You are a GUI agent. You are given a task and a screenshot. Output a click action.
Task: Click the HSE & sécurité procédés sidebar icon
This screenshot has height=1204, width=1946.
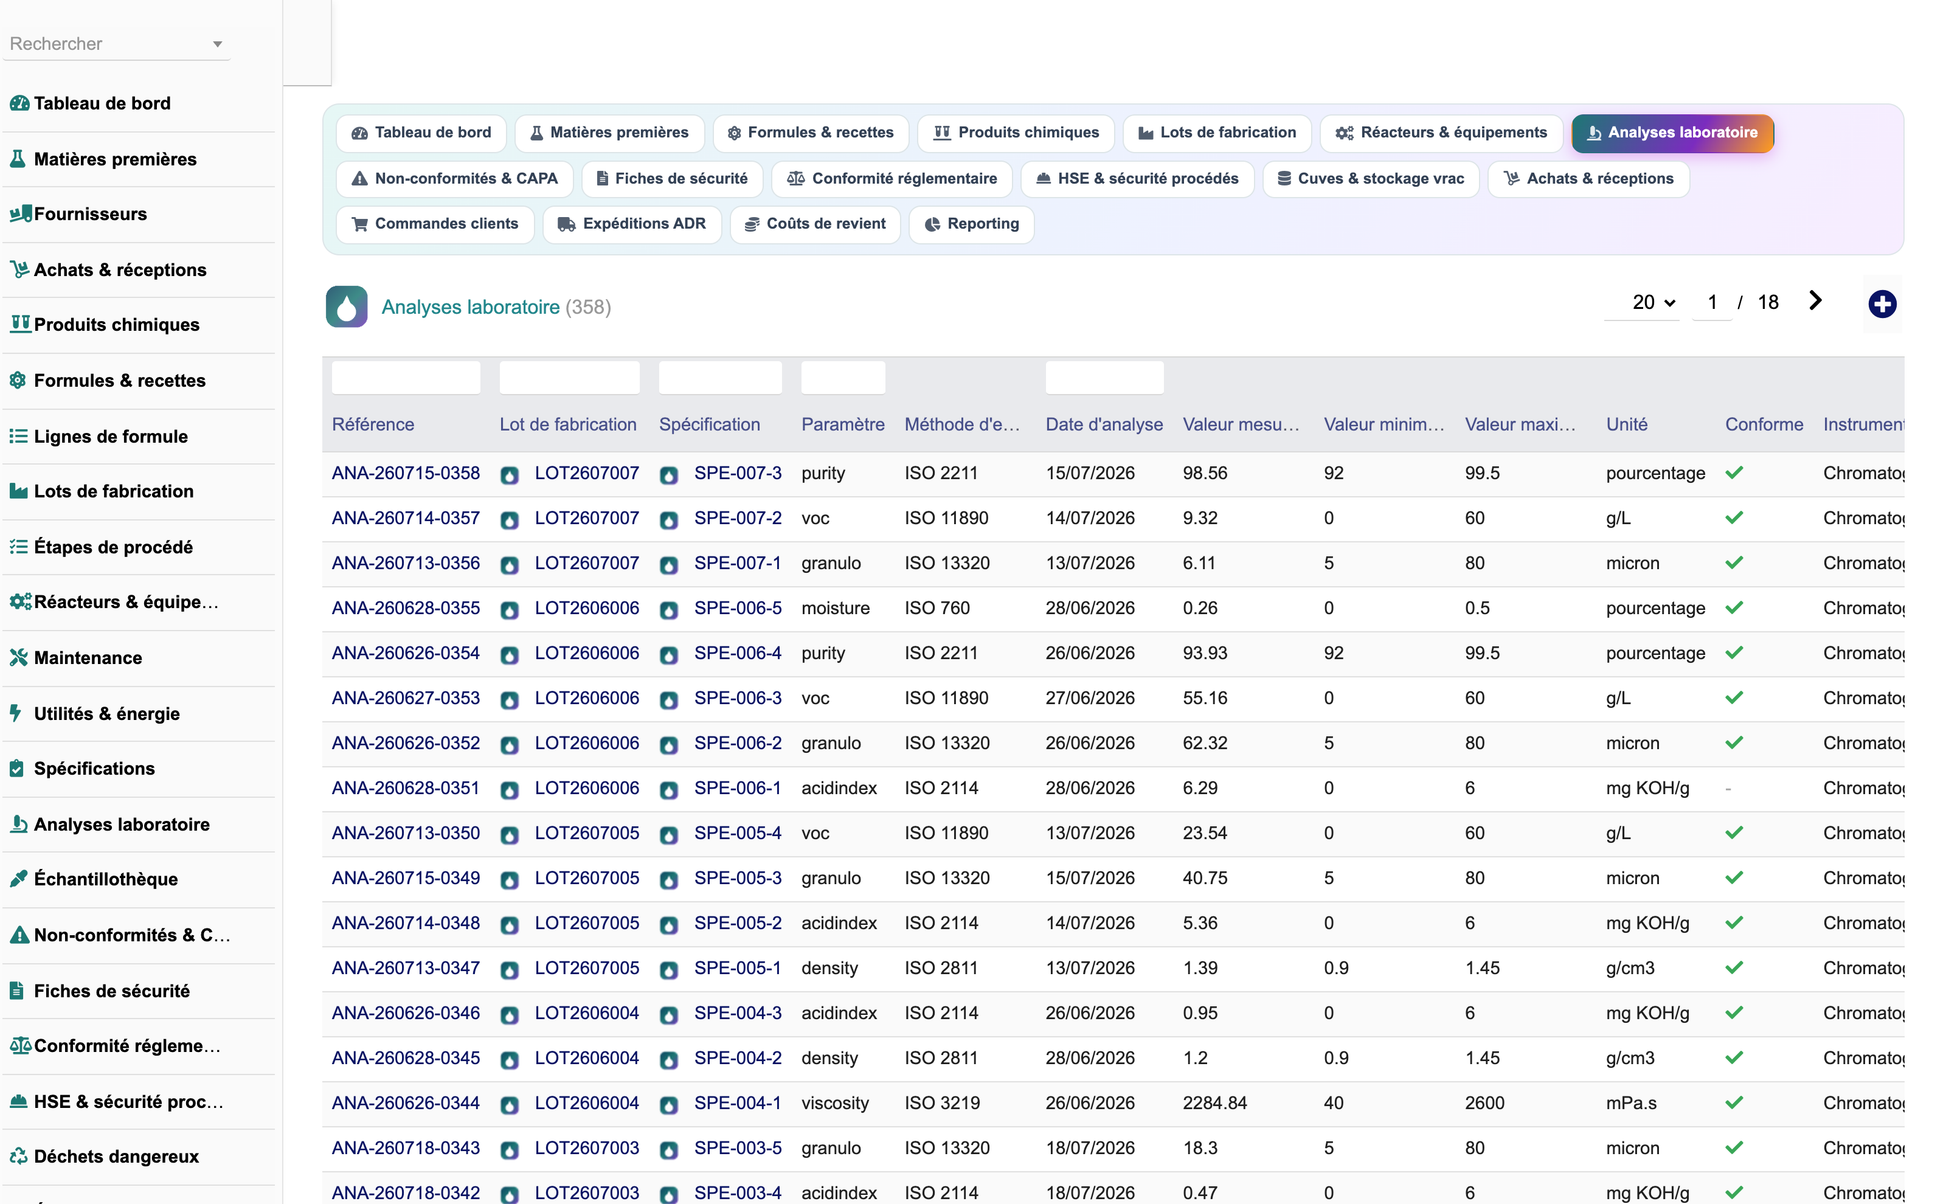18,1101
